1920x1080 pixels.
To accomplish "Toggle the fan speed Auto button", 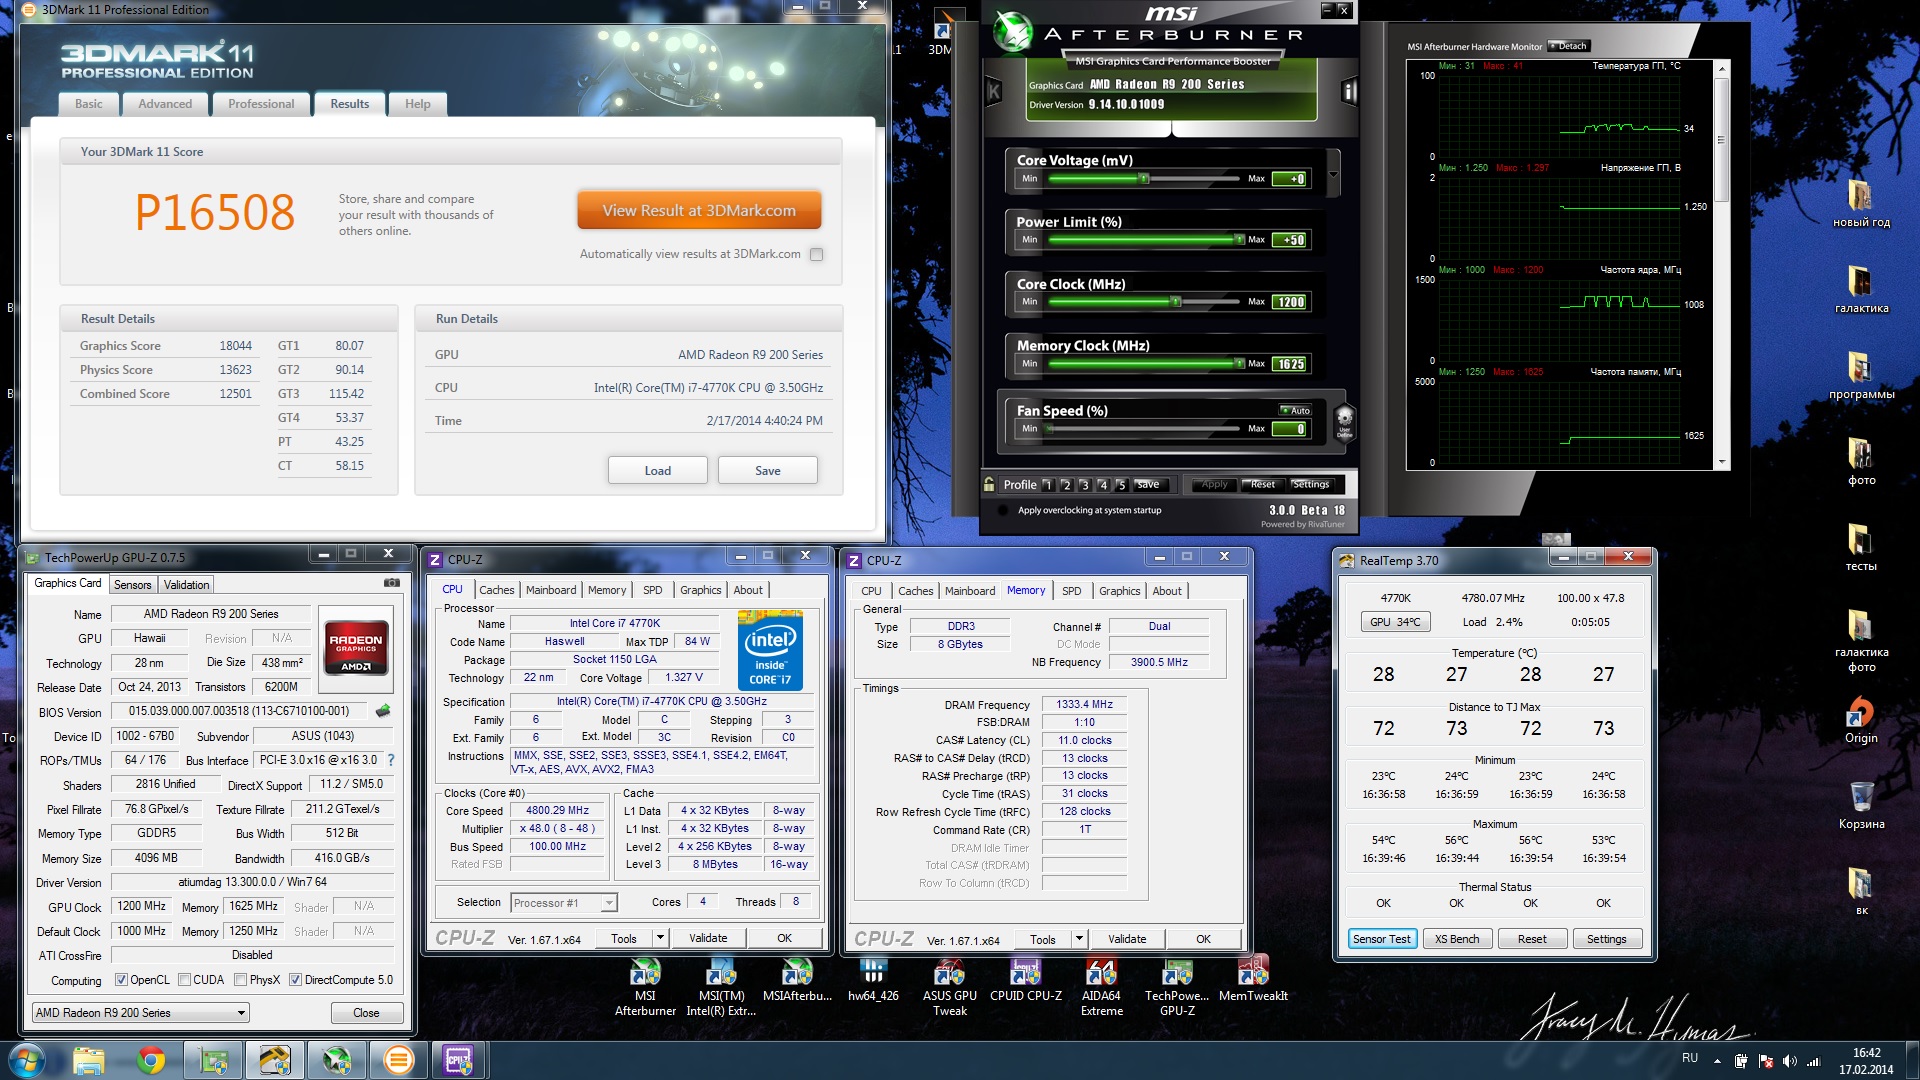I will coord(1295,410).
